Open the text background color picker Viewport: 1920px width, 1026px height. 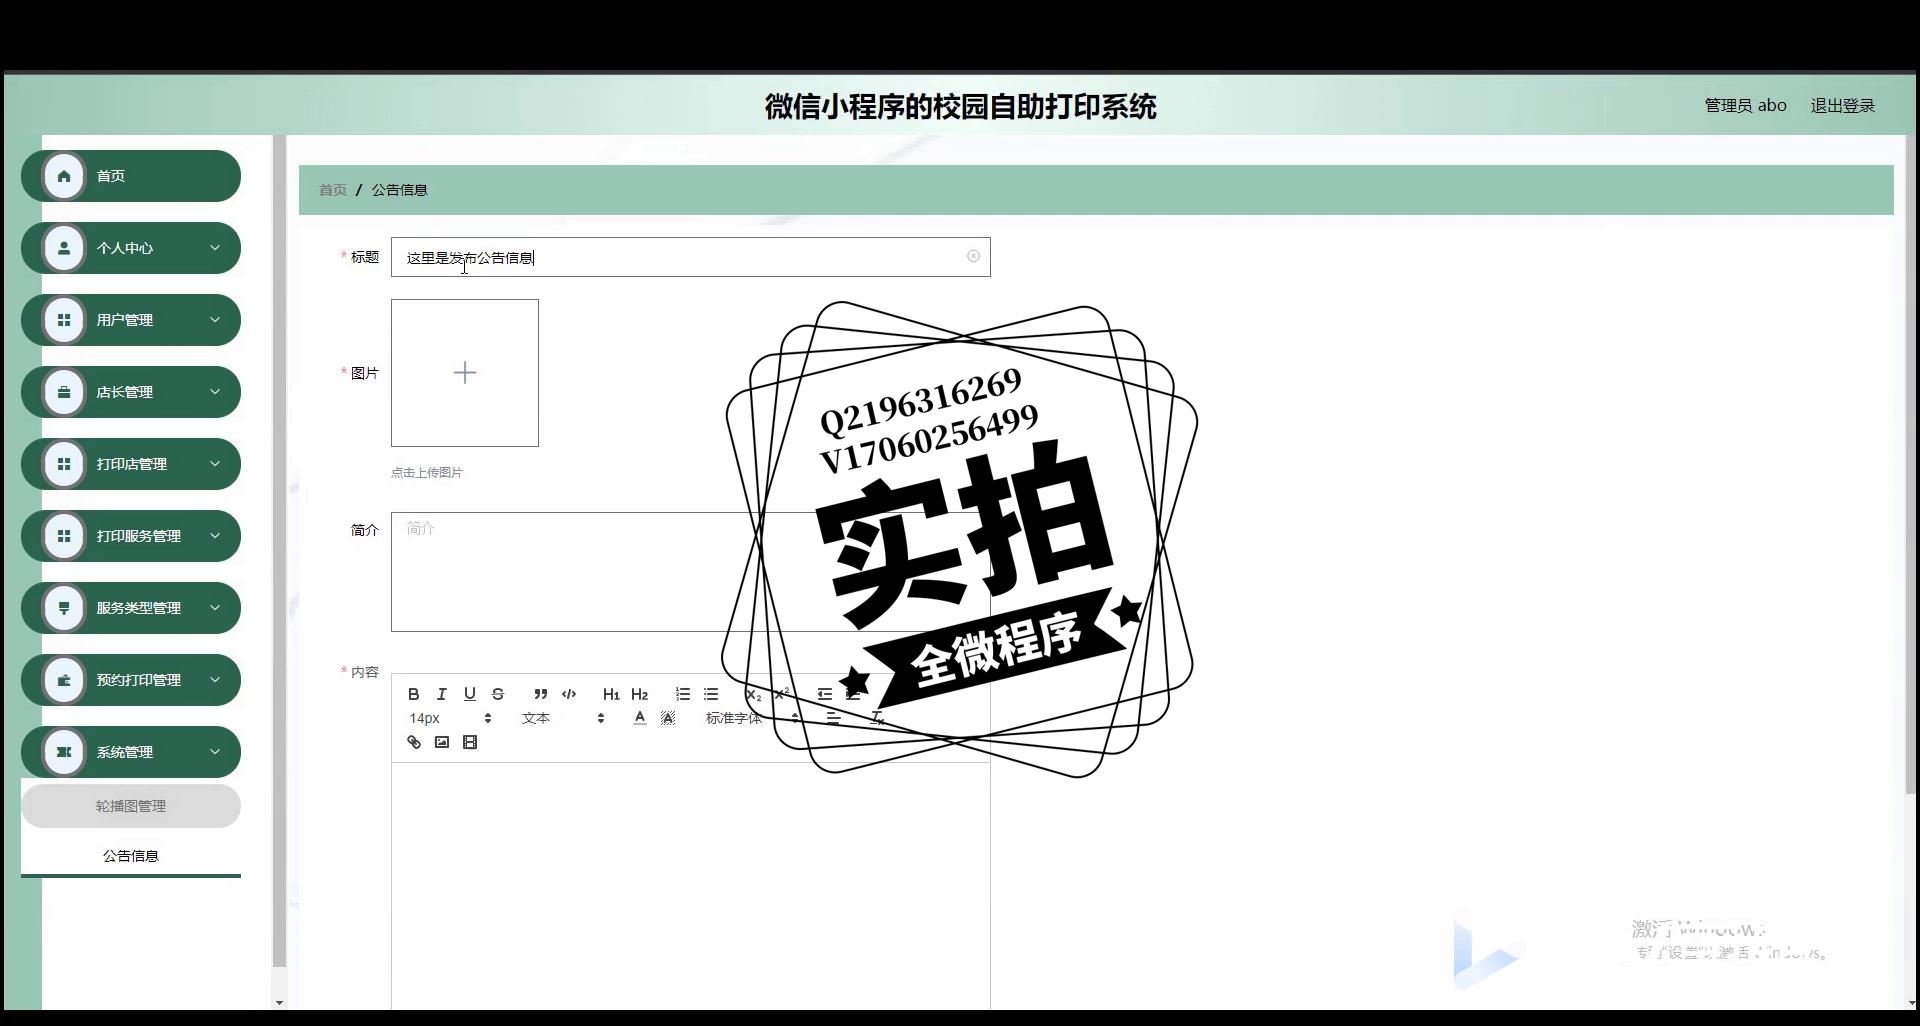coord(668,718)
